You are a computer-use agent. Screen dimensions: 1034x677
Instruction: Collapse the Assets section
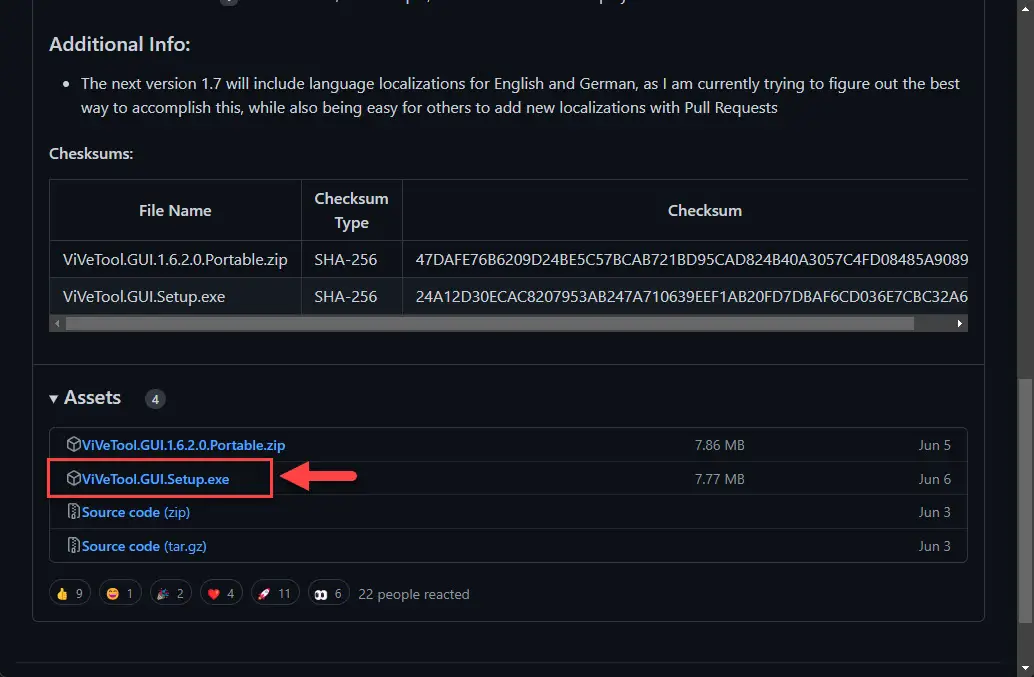pyautogui.click(x=85, y=398)
